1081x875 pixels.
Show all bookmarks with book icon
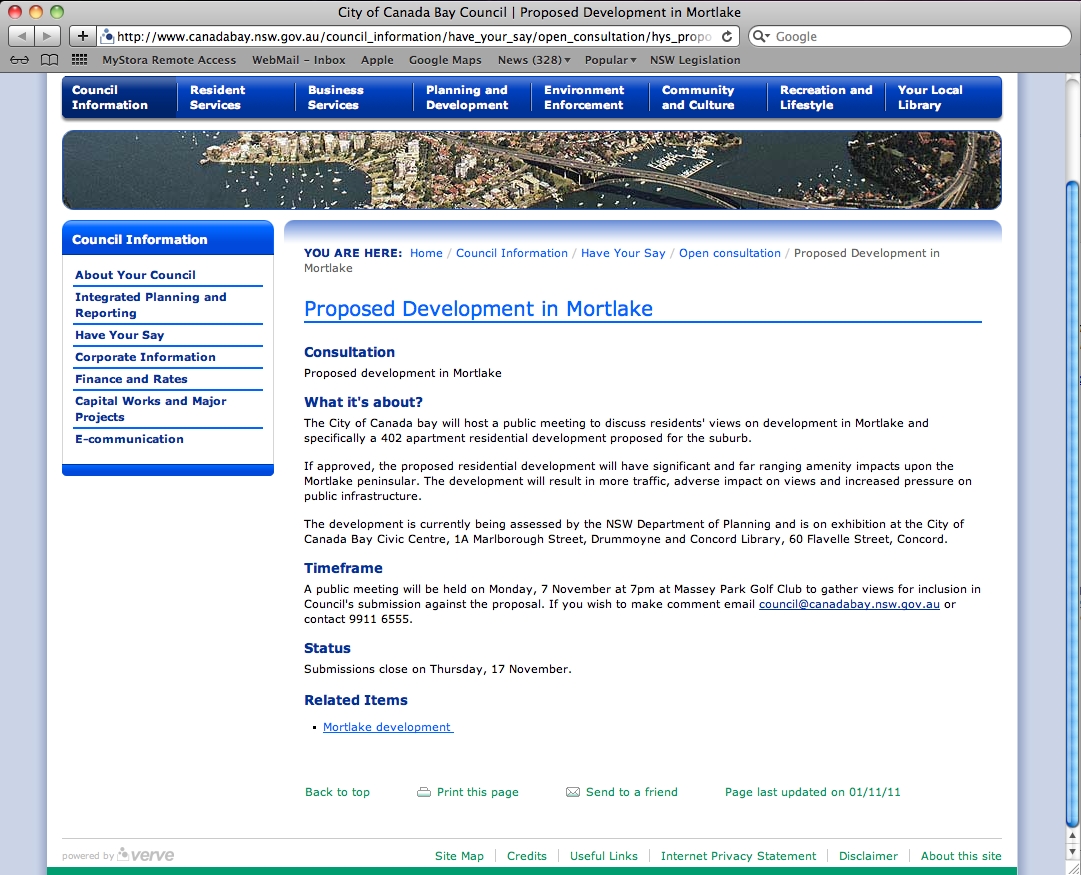tap(49, 60)
